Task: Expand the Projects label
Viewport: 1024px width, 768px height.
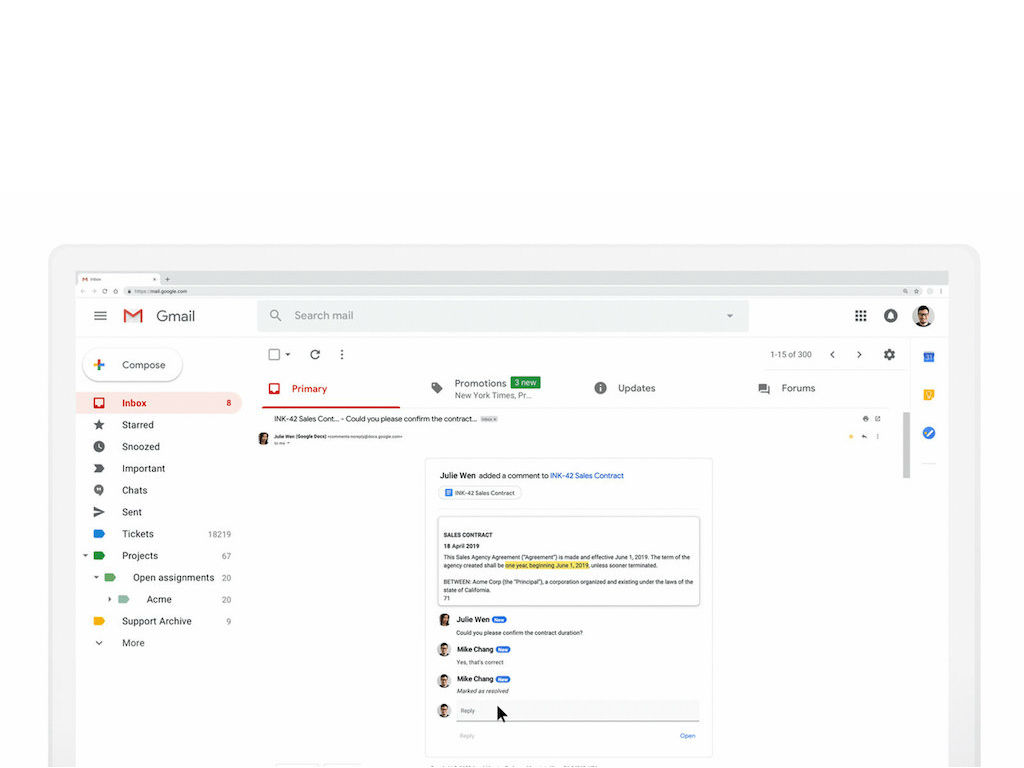Action: point(85,555)
